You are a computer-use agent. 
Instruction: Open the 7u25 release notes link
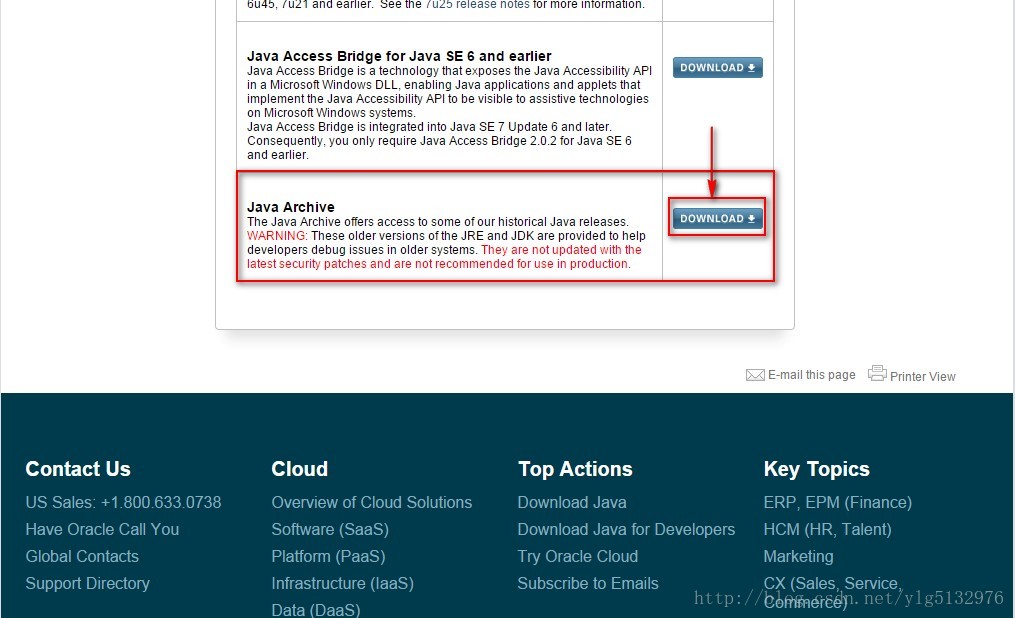click(477, 5)
